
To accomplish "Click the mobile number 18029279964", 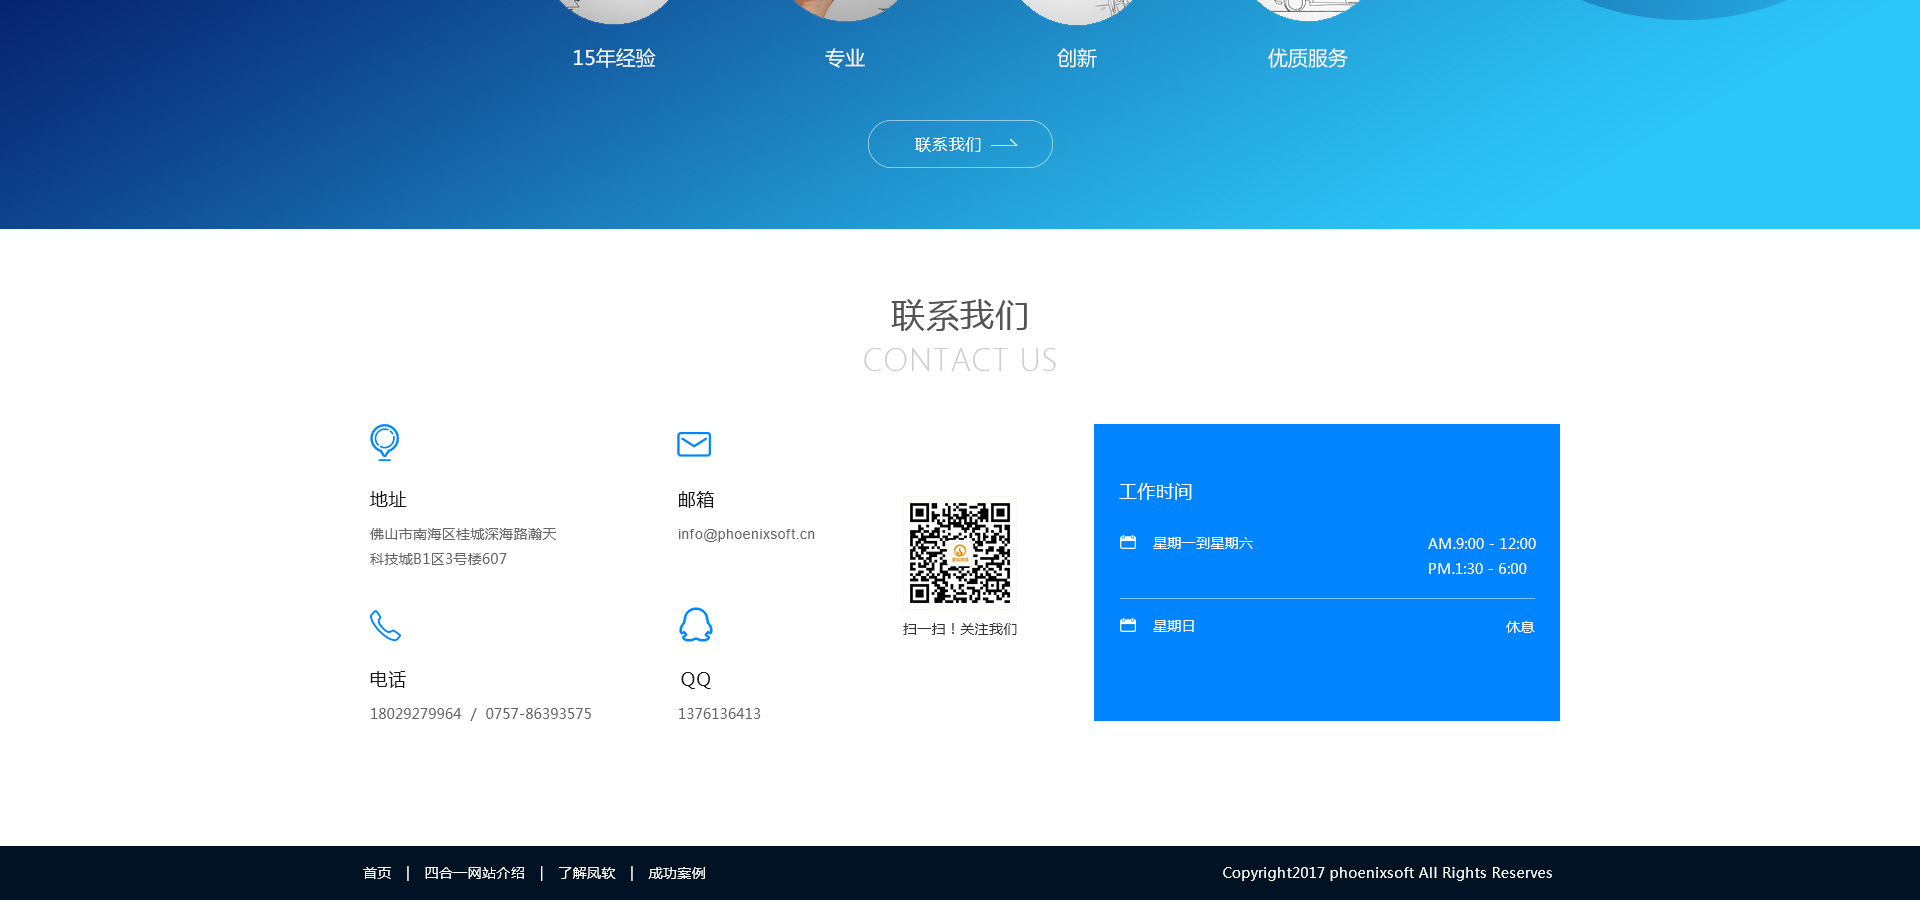I will pyautogui.click(x=416, y=714).
